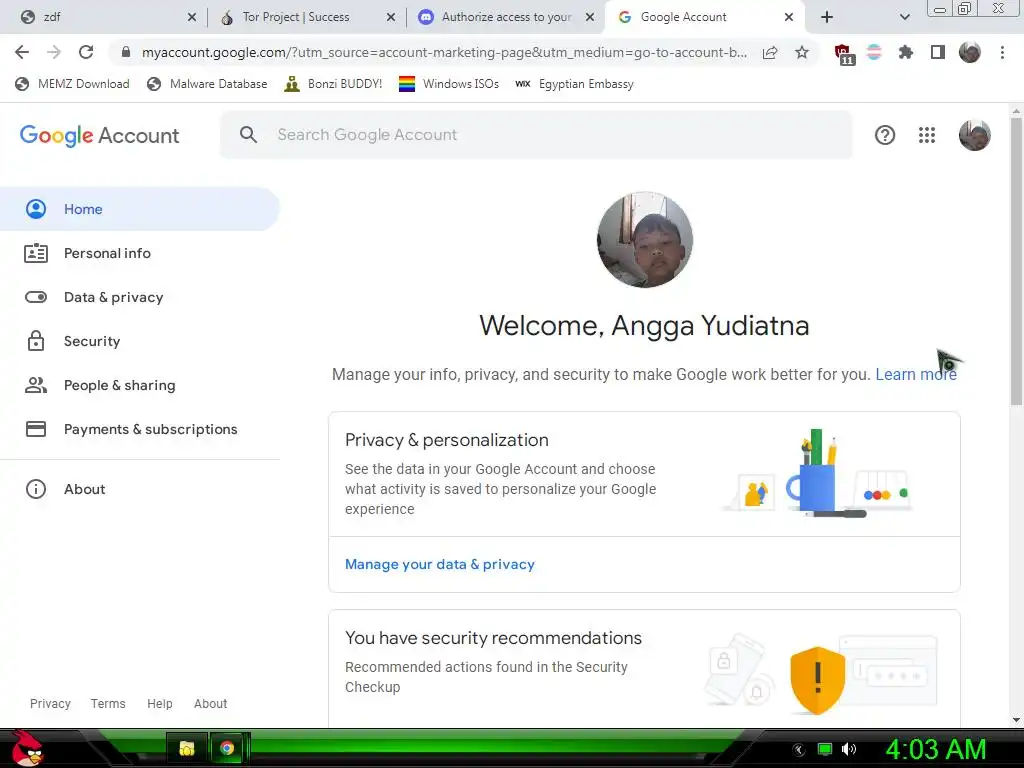Open Chrome profile avatar in toolbar

[970, 52]
